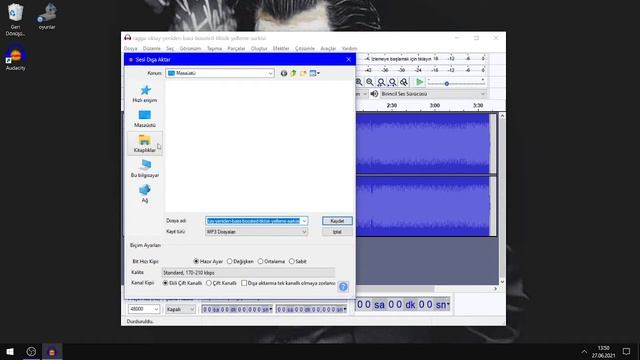Click the playback speed slider handle

tap(447, 83)
